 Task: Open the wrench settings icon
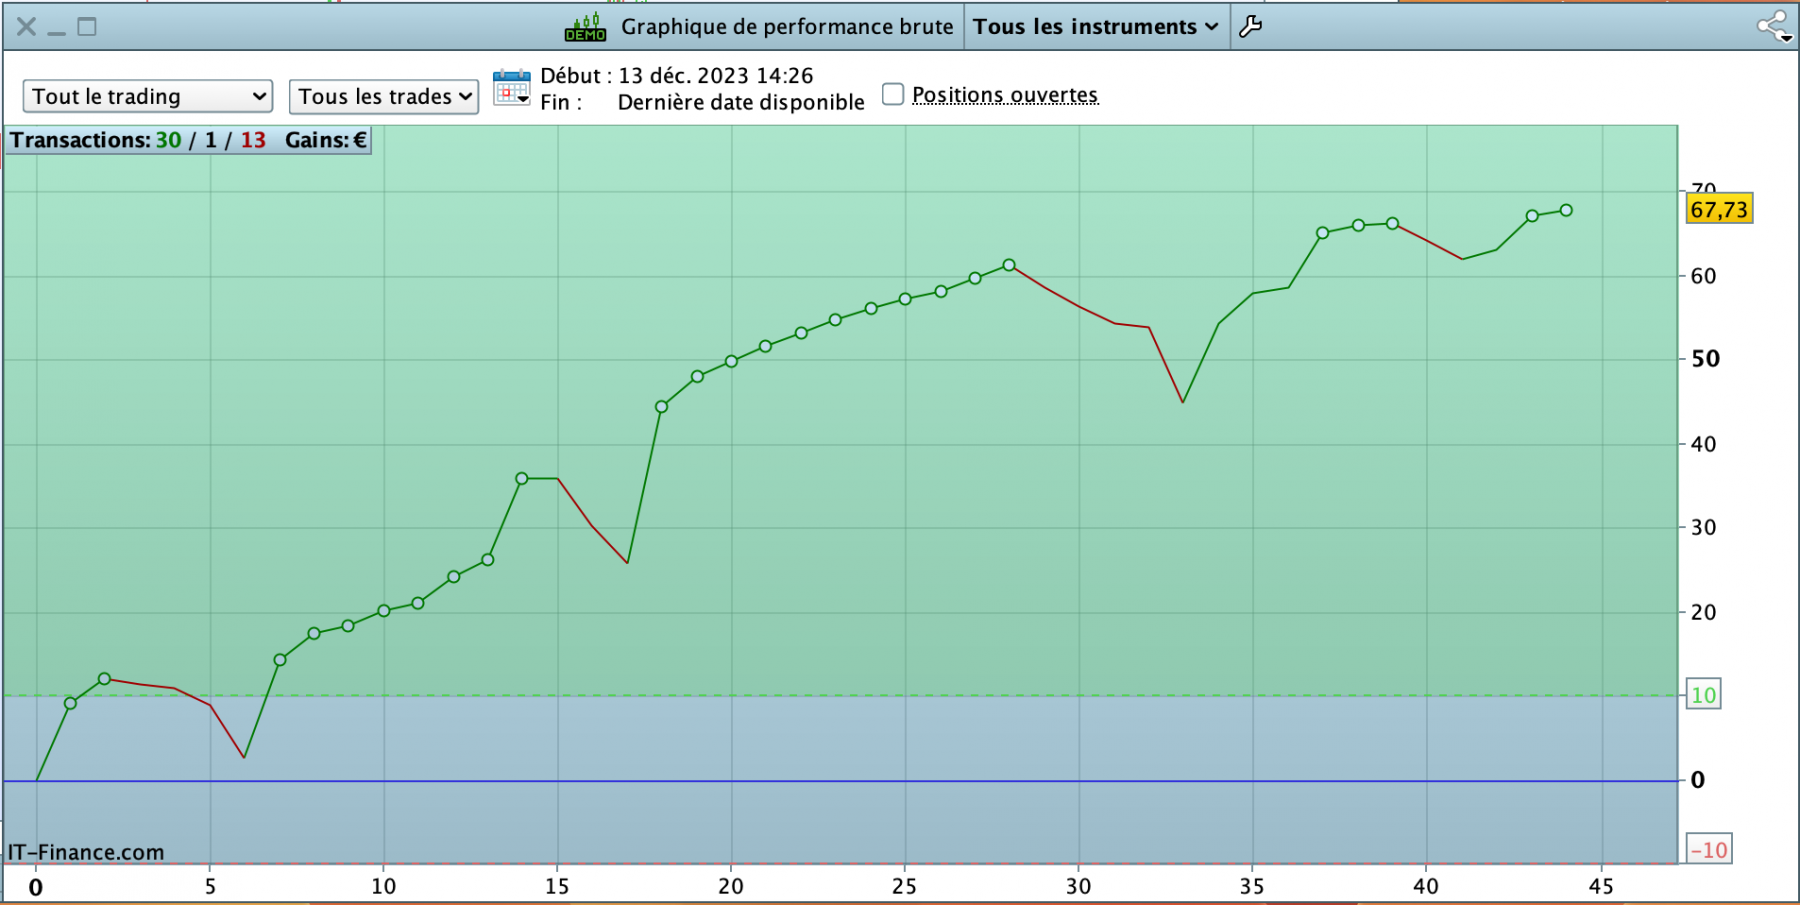pos(1250,27)
